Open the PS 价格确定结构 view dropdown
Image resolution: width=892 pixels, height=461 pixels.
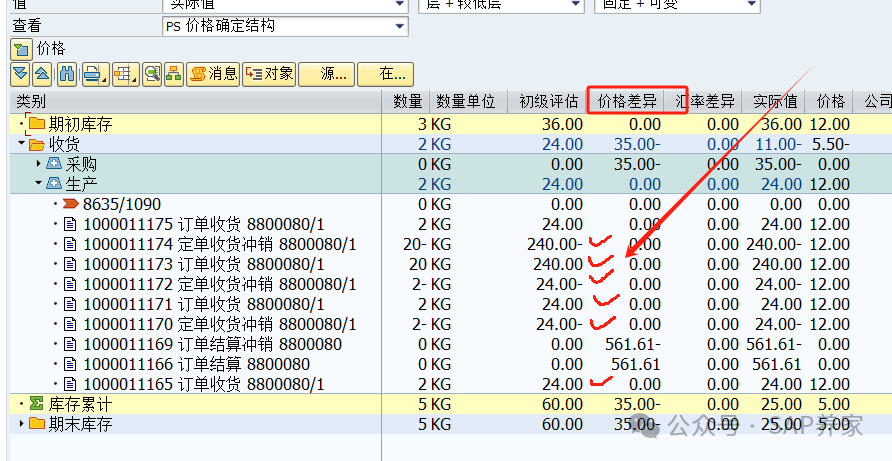pyautogui.click(x=400, y=26)
